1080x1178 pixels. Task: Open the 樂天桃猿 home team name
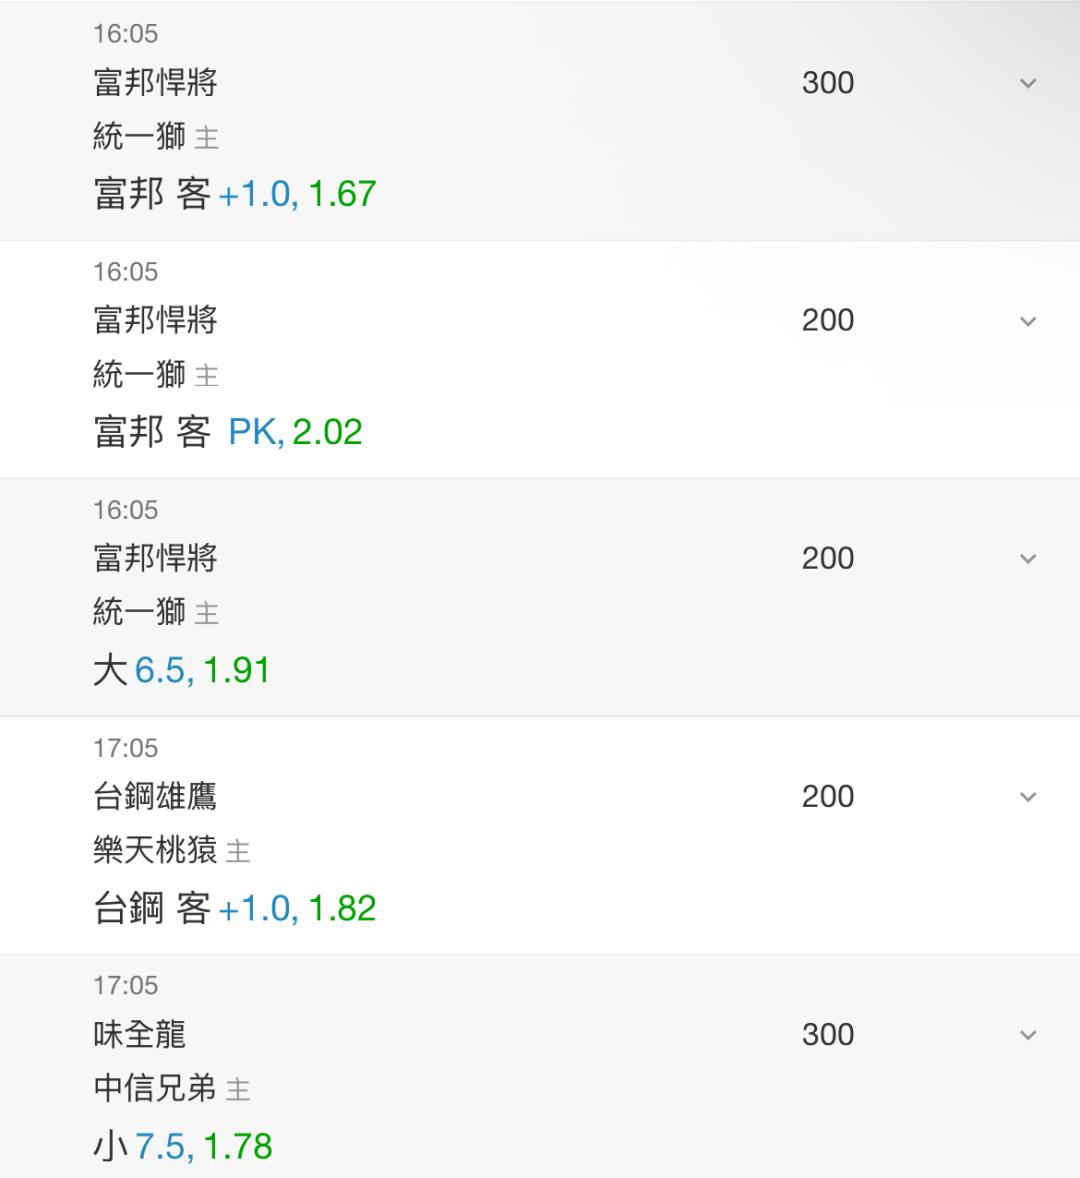155,850
